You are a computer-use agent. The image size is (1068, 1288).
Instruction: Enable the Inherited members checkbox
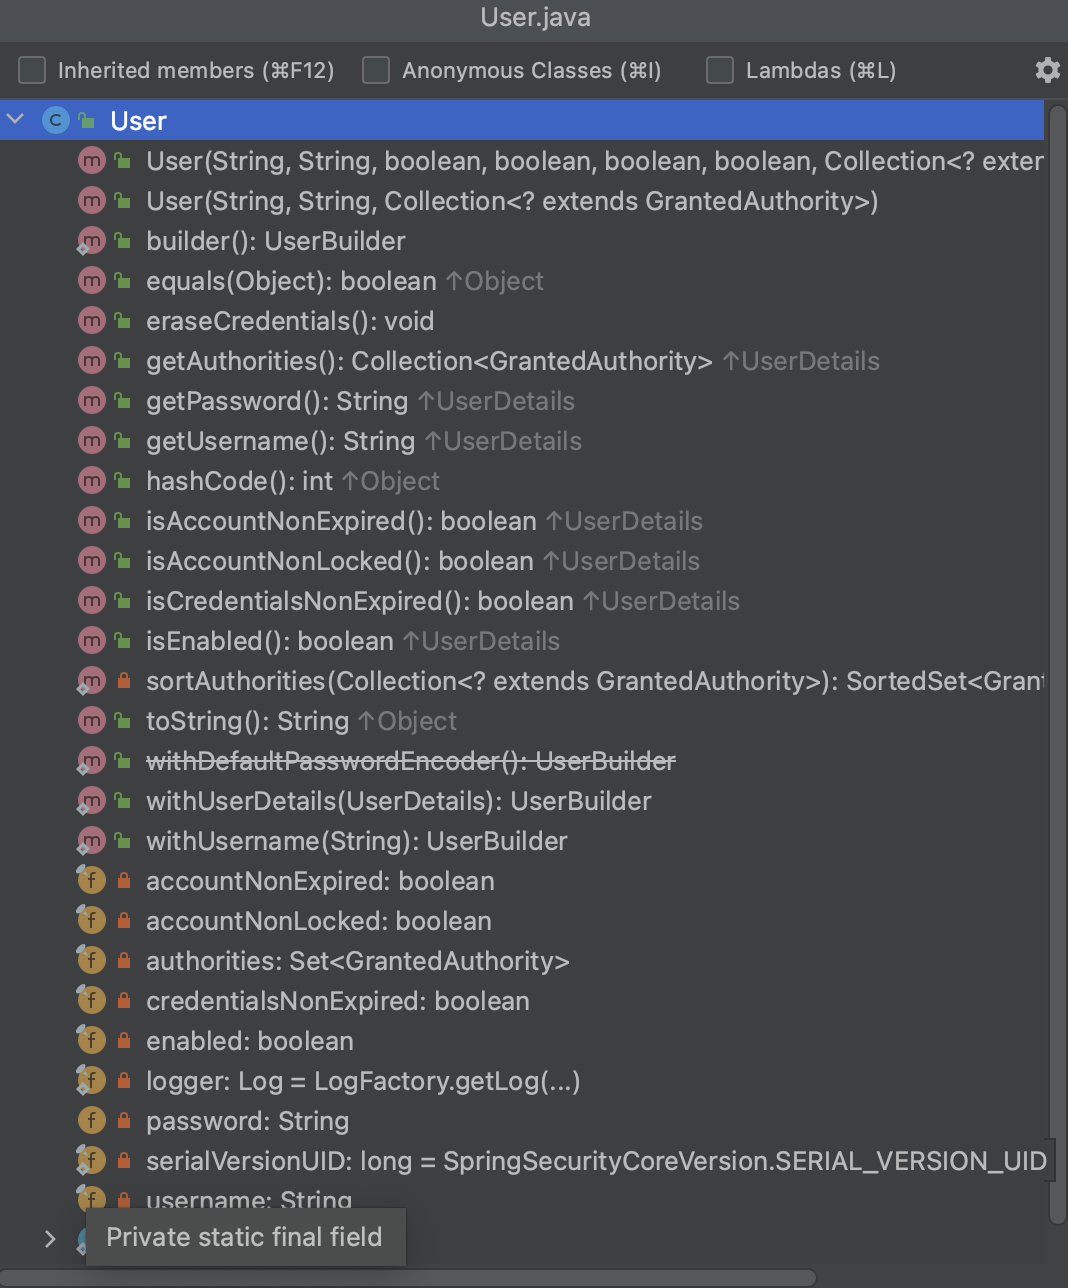pyautogui.click(x=33, y=70)
